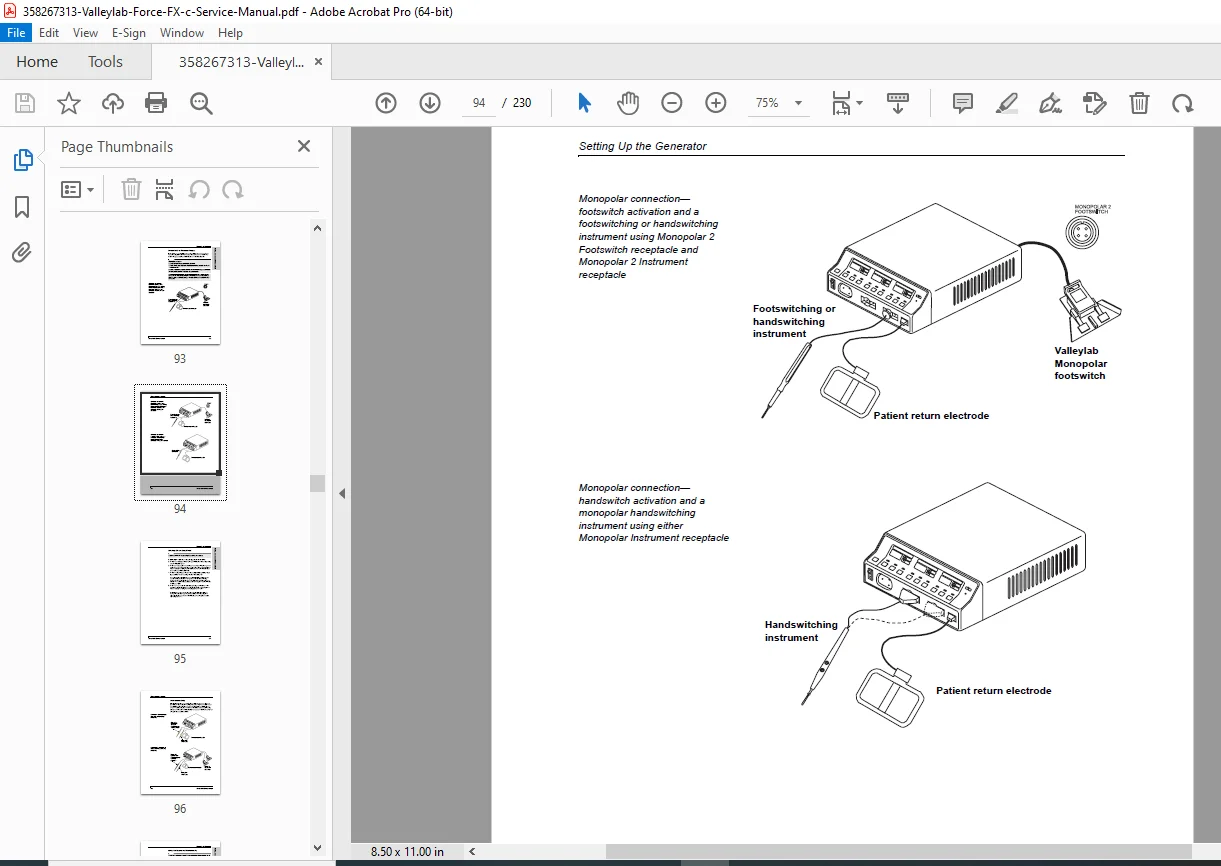Click the 8.50 x 11.00 in page size label
Viewport: 1221px width, 866px height.
pos(407,851)
